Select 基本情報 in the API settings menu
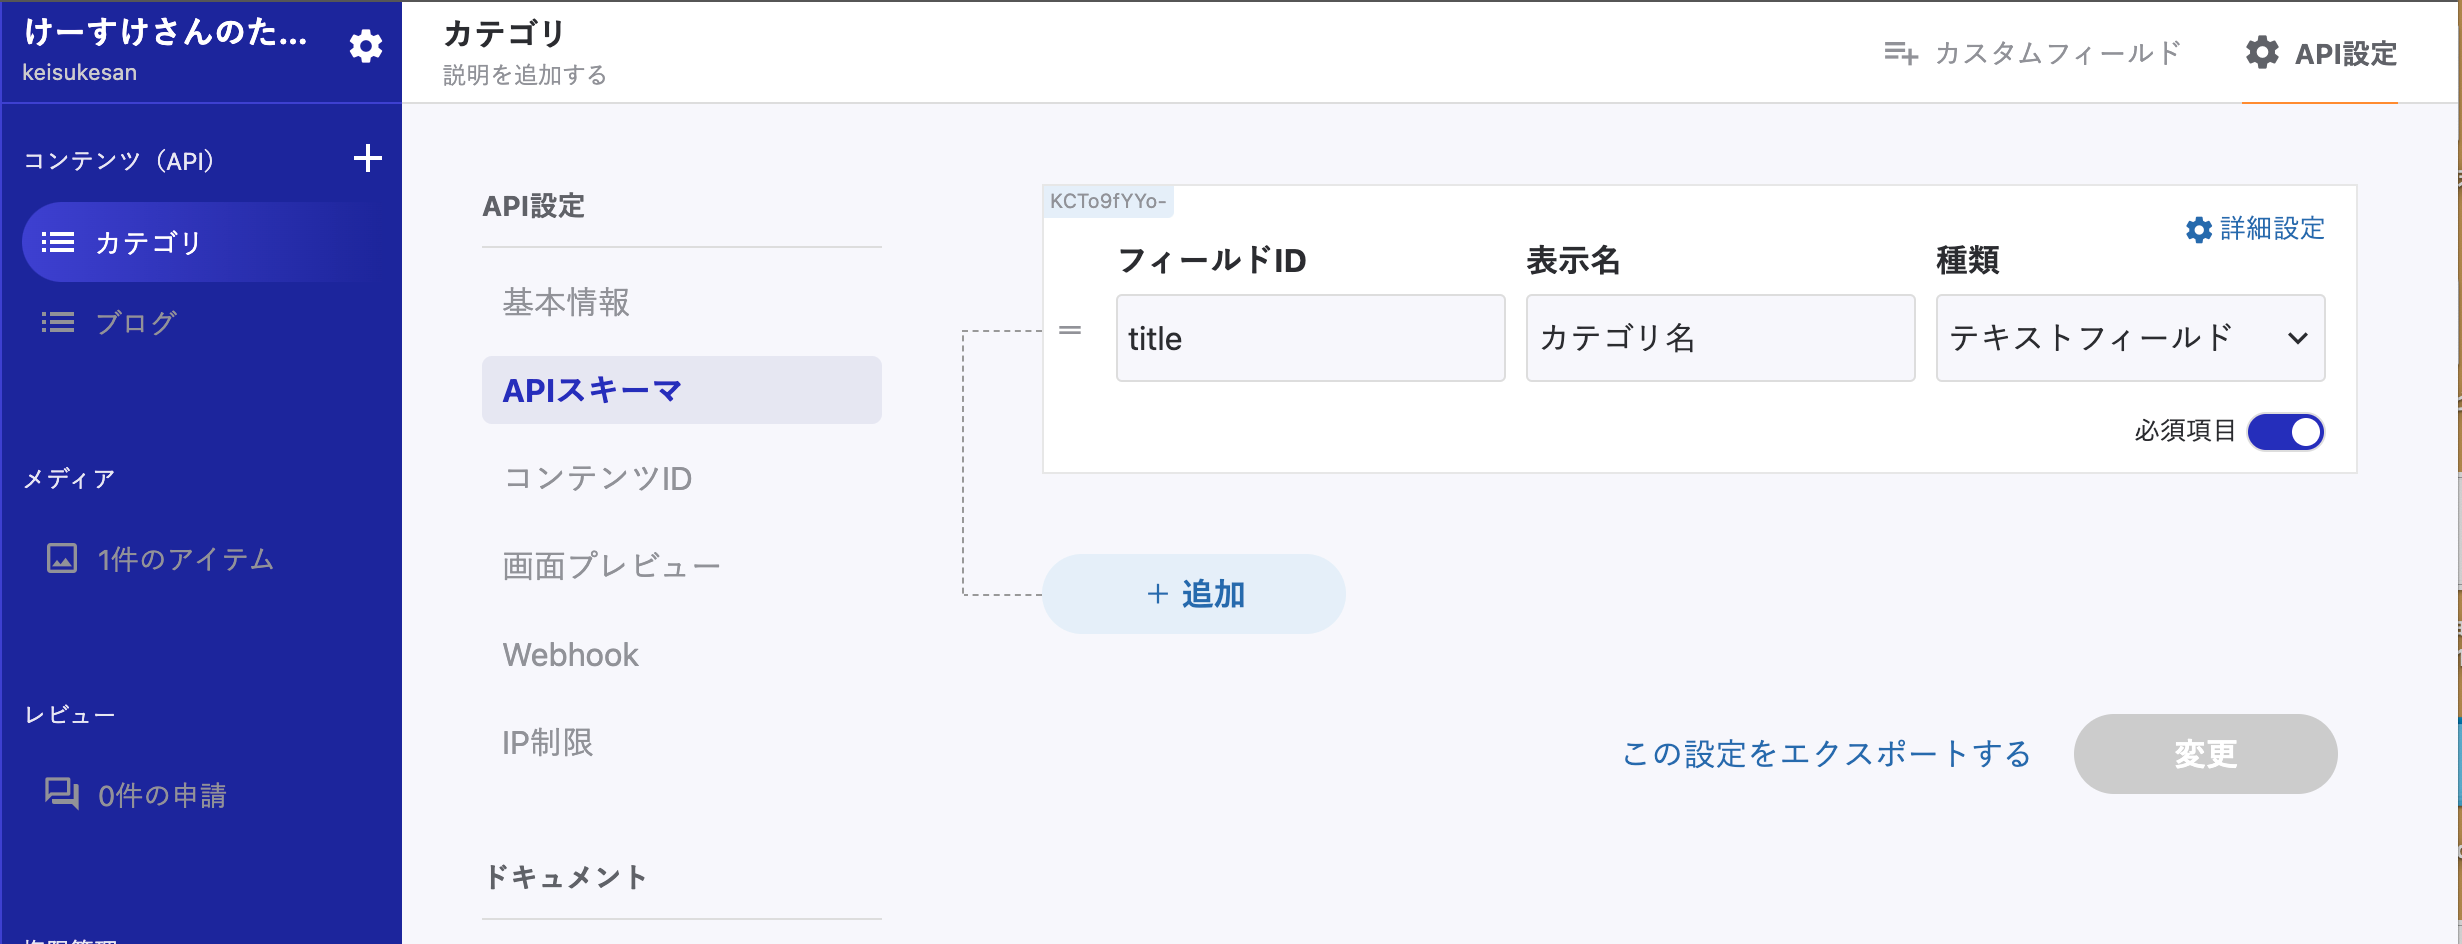 pyautogui.click(x=566, y=302)
